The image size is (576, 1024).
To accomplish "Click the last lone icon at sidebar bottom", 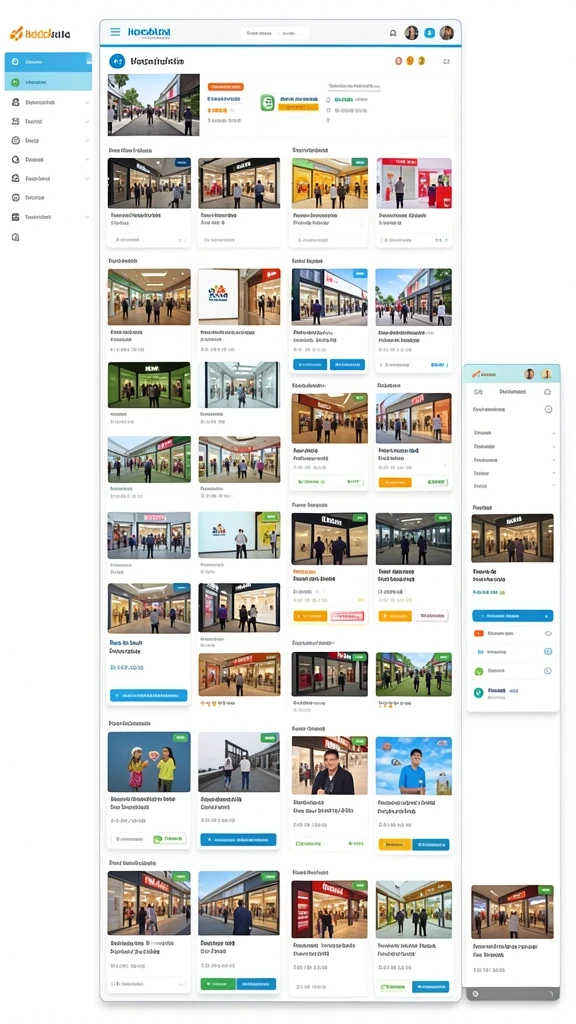I will [x=16, y=236].
